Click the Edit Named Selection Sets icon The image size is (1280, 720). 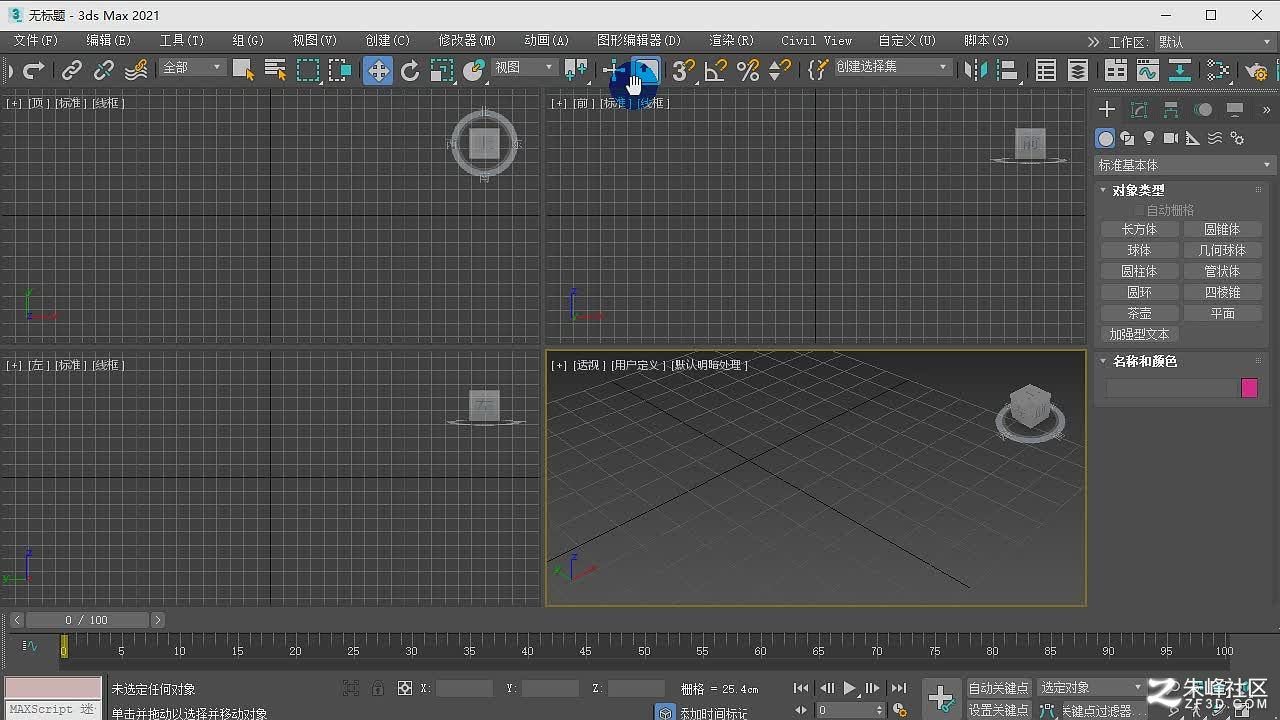coord(818,70)
